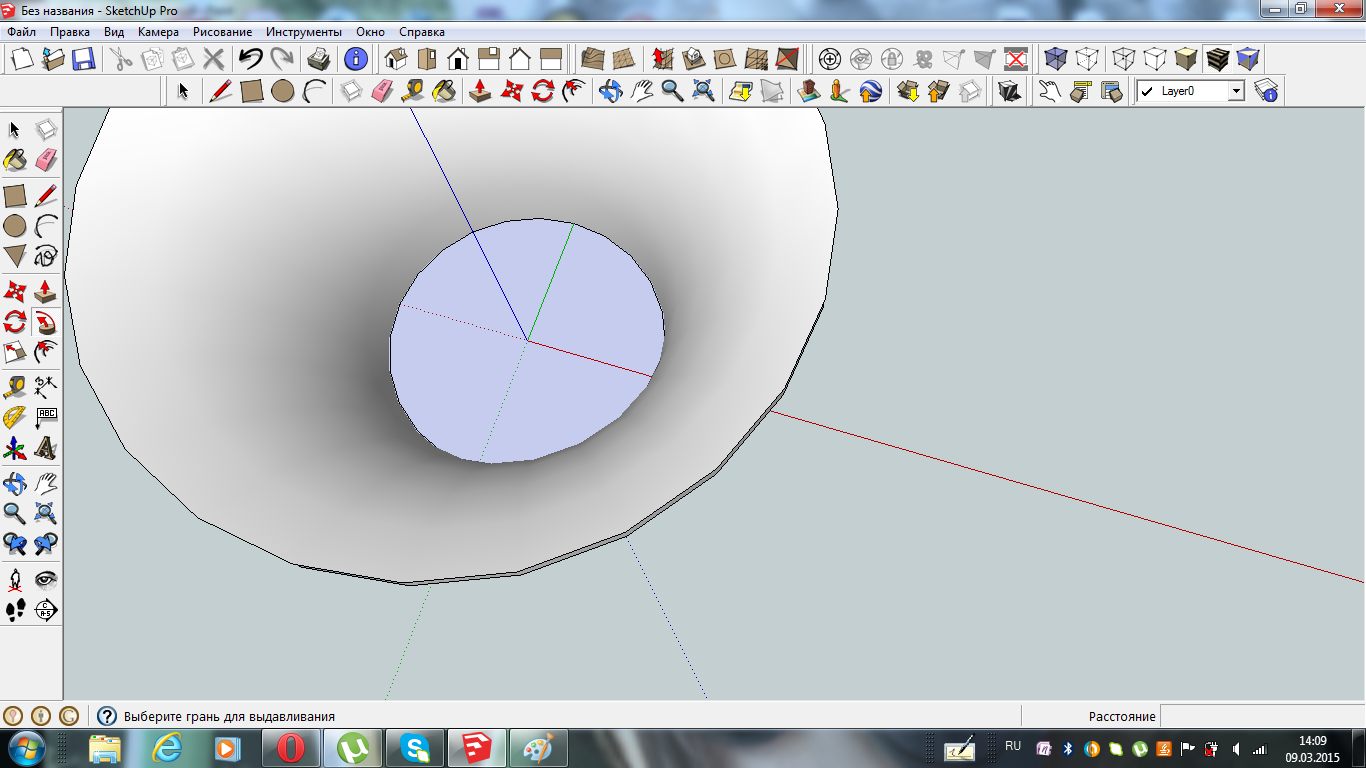Viewport: 1366px width, 768px height.
Task: Click the Iso view house icon
Action: pyautogui.click(x=396, y=59)
